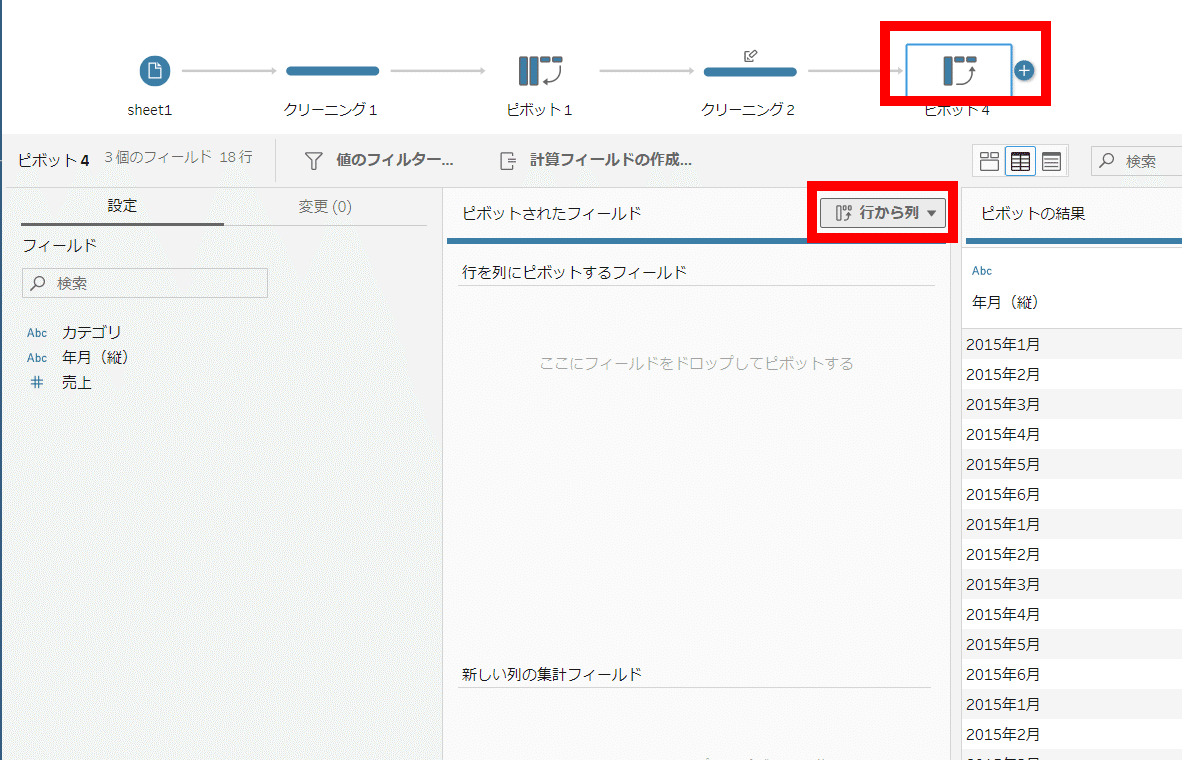This screenshot has height=760, width=1182.
Task: Open the 設定 tab
Action: (x=122, y=206)
